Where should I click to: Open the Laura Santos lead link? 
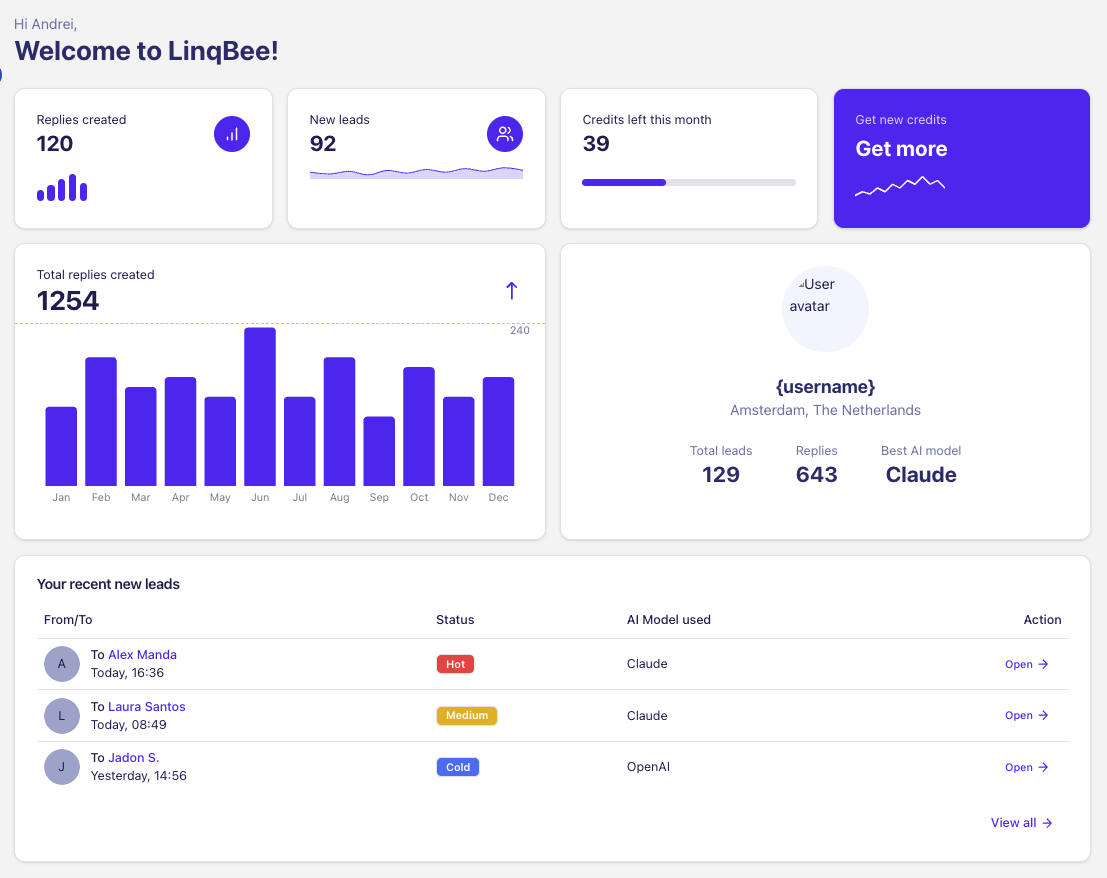pyautogui.click(x=146, y=707)
